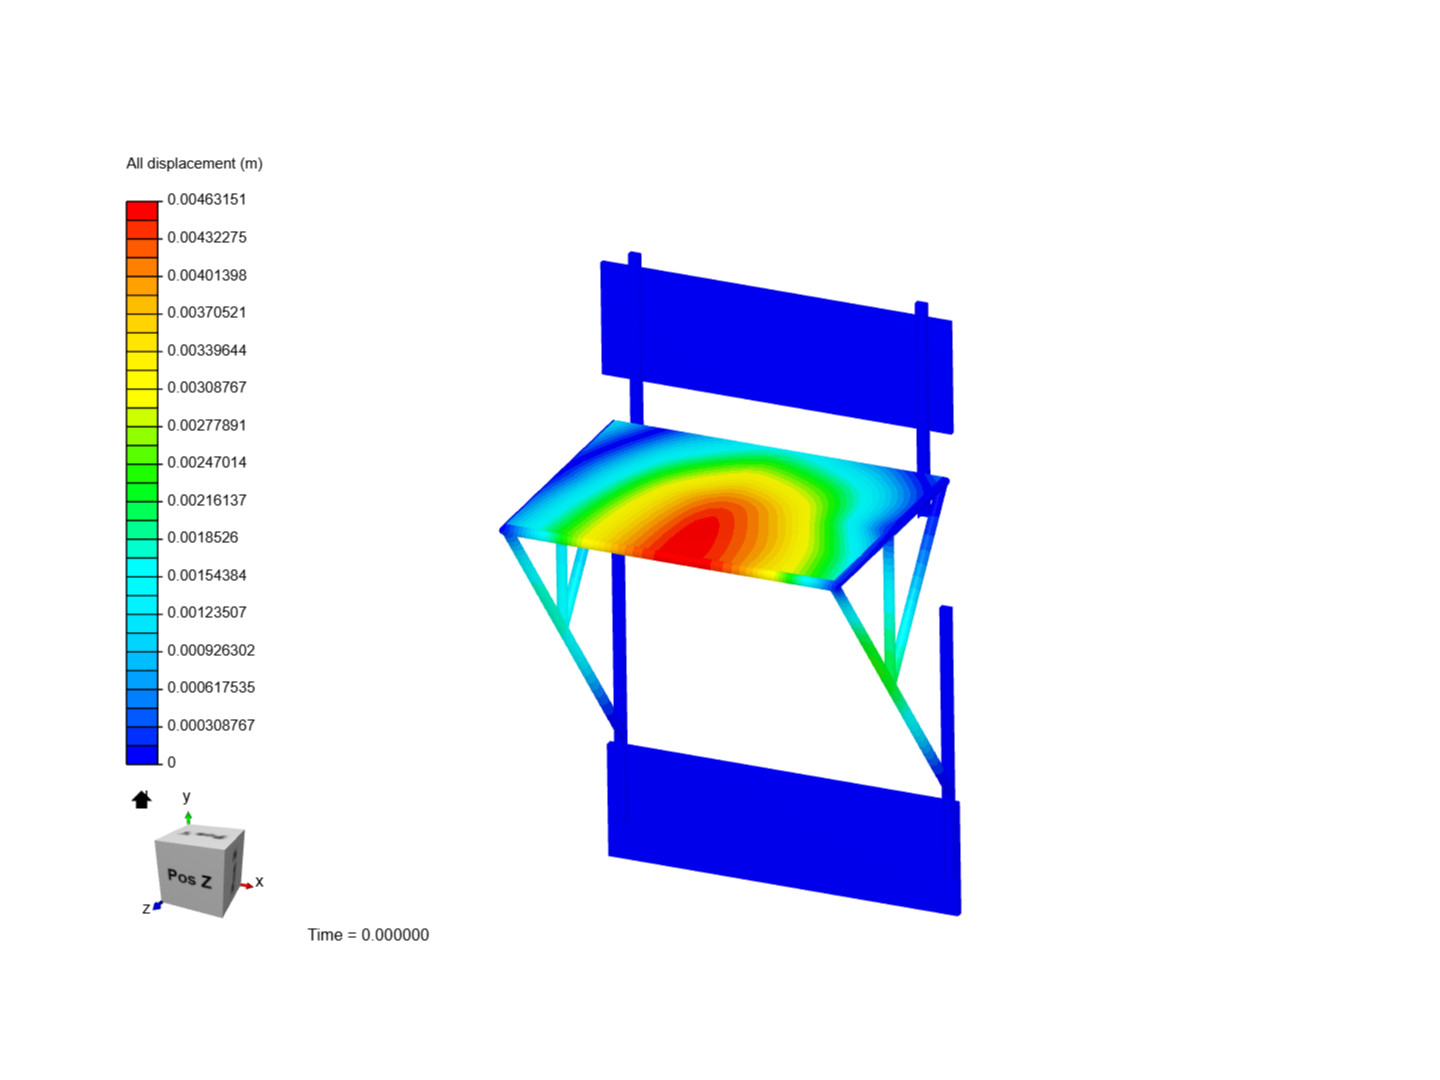Click the upper backrest panel of model
Viewport: 1440px width, 1080px height.
tap(777, 345)
